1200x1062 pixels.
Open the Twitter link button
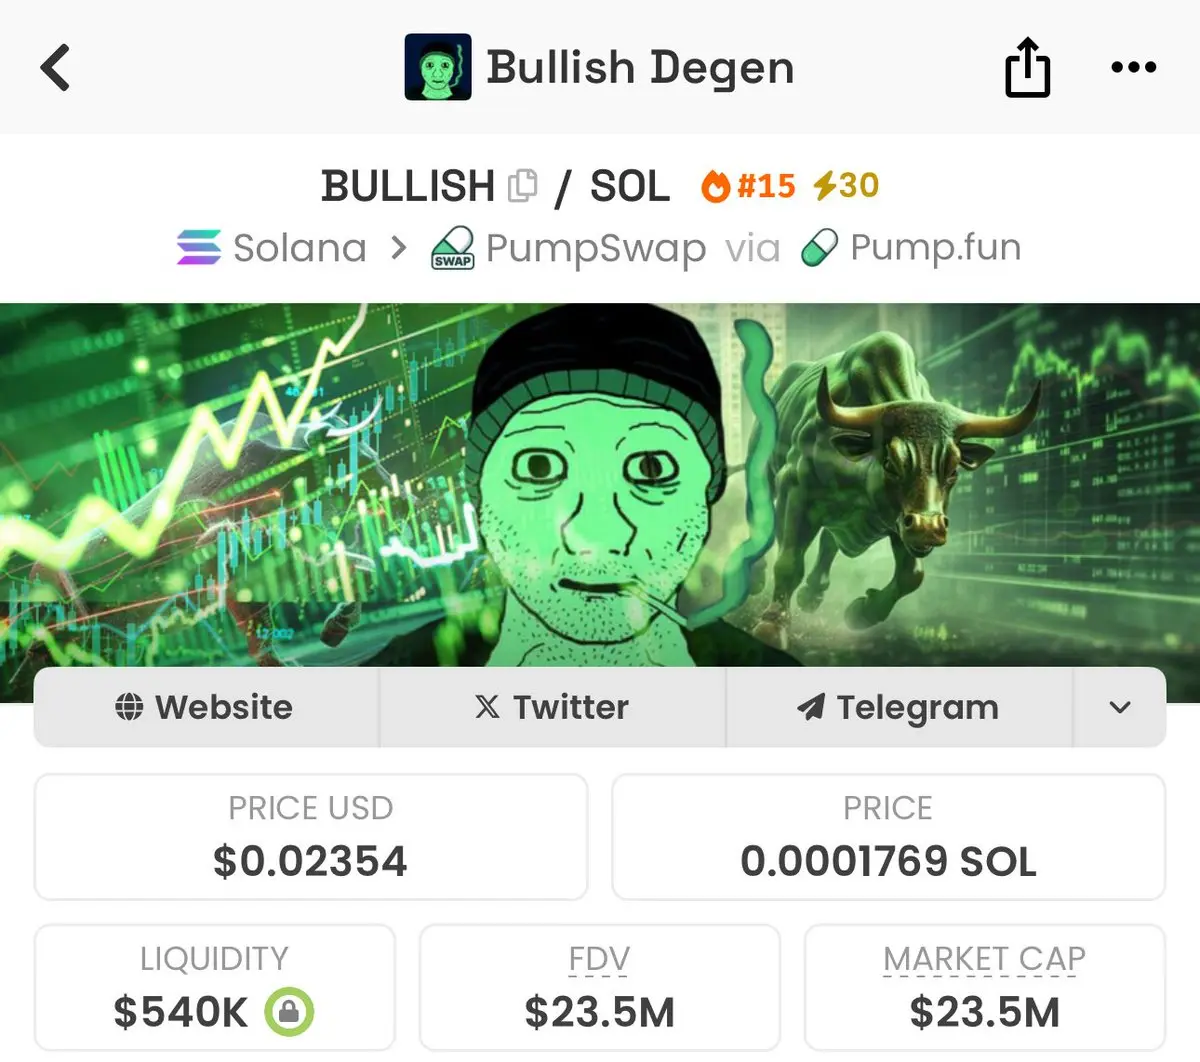(x=552, y=707)
